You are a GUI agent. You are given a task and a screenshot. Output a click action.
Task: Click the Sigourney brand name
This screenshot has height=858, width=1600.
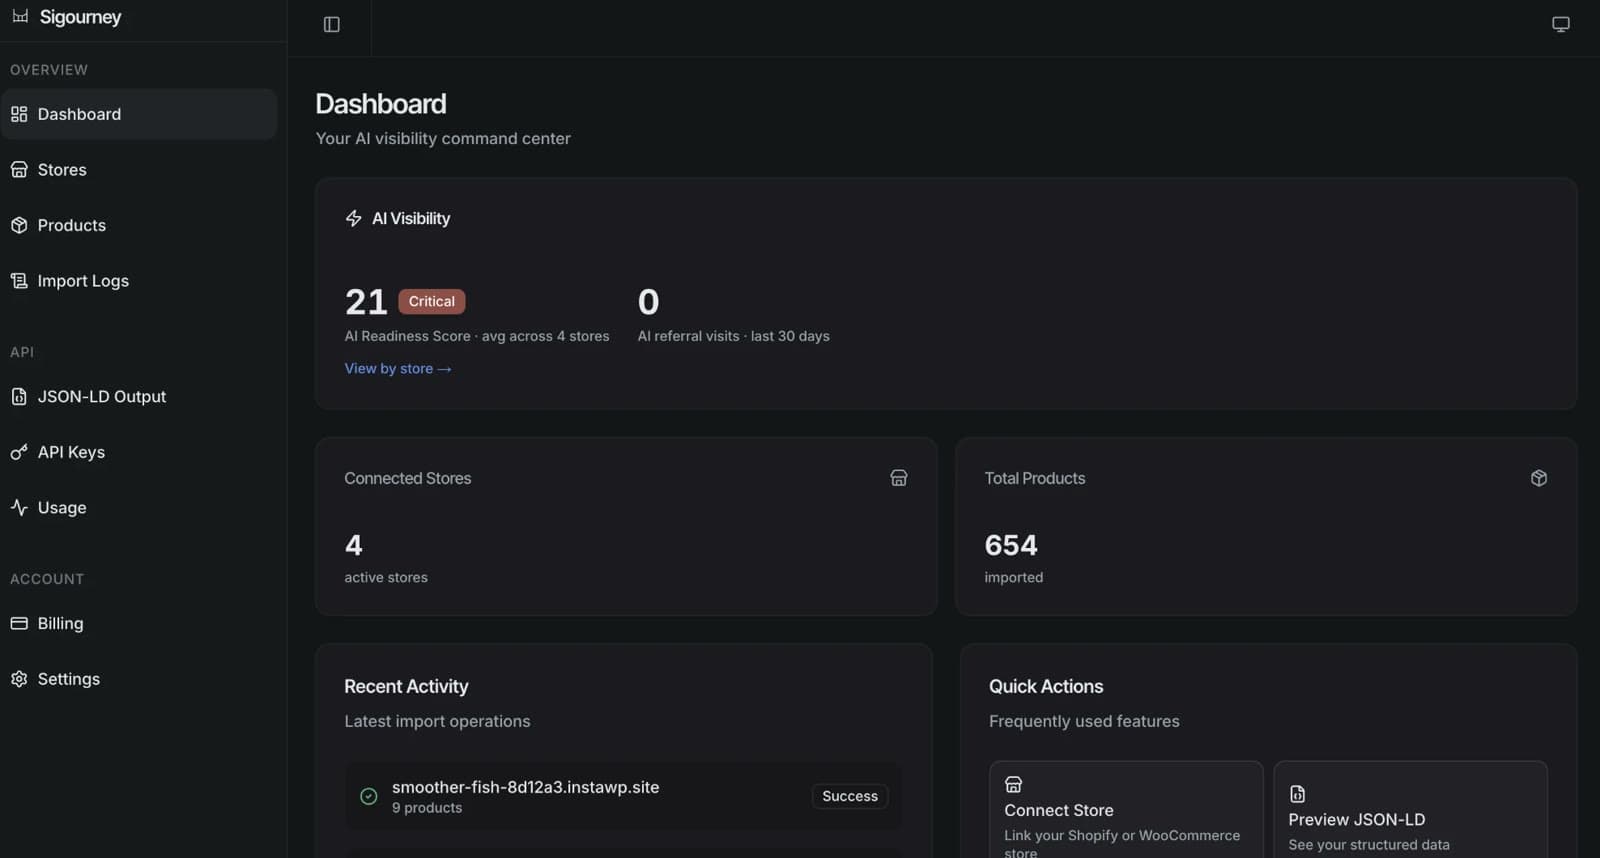pos(80,17)
